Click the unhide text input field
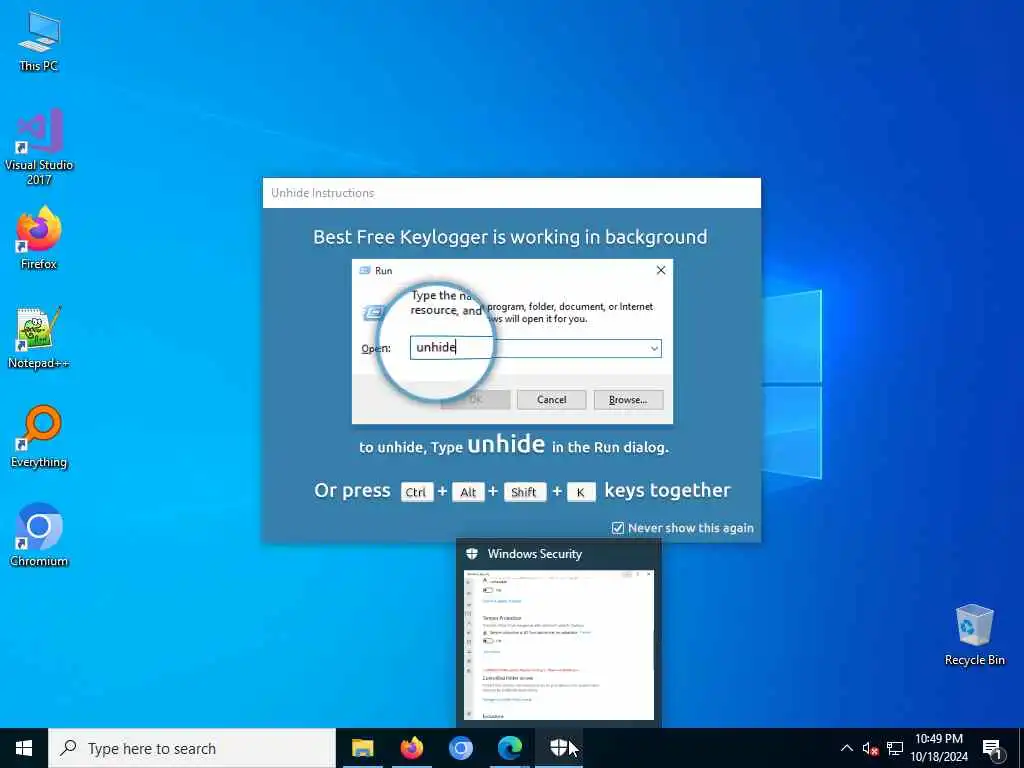The width and height of the screenshot is (1024, 768). [536, 348]
